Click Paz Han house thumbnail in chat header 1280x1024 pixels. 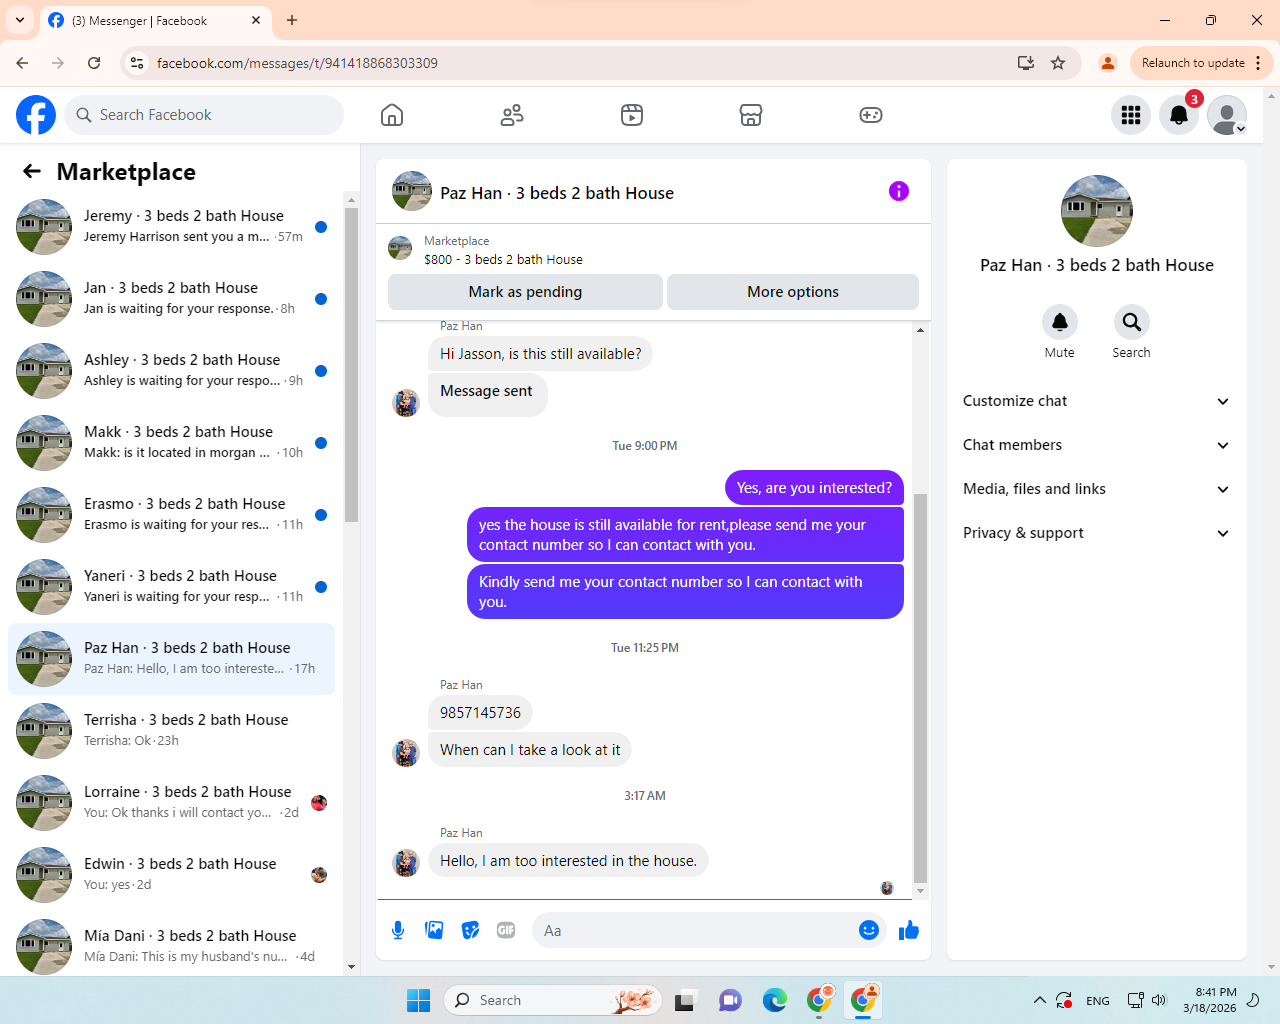[412, 191]
